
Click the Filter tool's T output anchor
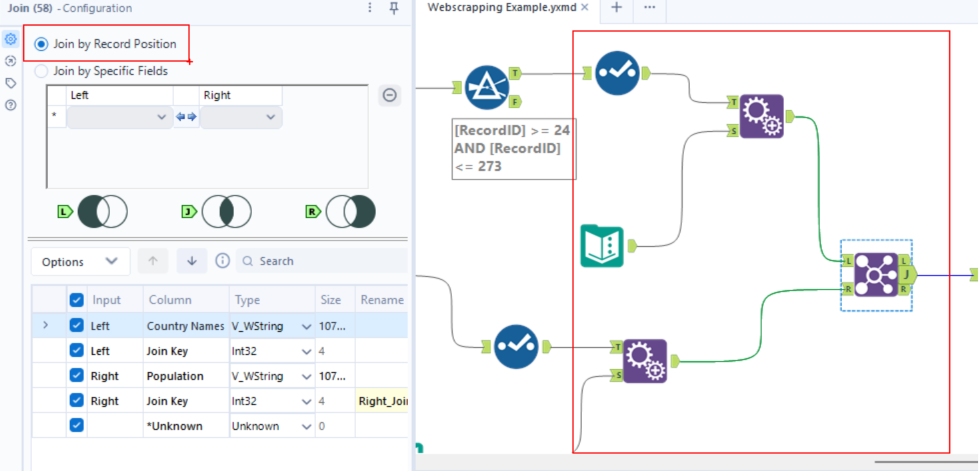[516, 72]
